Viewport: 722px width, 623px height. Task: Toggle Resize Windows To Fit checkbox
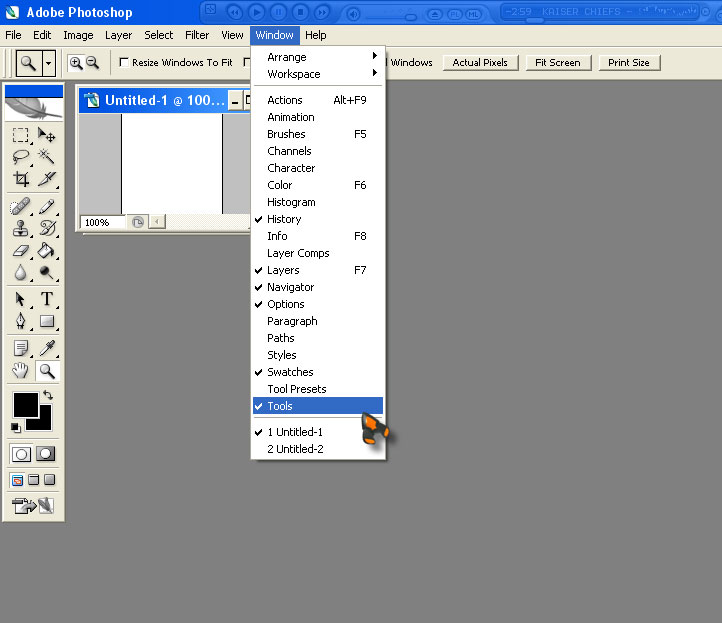(x=123, y=62)
